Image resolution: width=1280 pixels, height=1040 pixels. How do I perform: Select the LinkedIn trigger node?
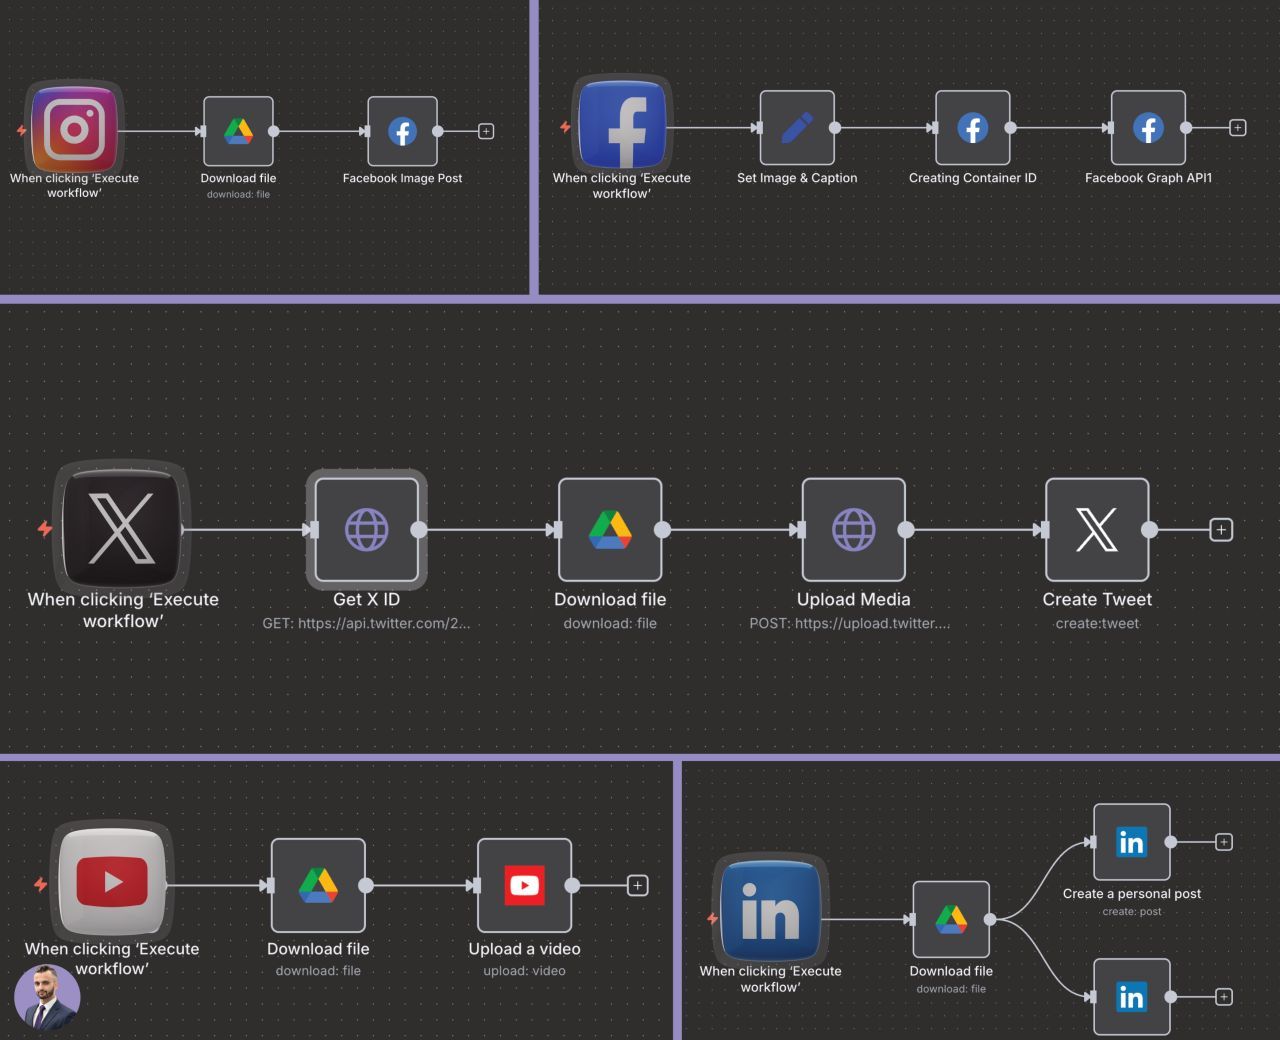[771, 910]
